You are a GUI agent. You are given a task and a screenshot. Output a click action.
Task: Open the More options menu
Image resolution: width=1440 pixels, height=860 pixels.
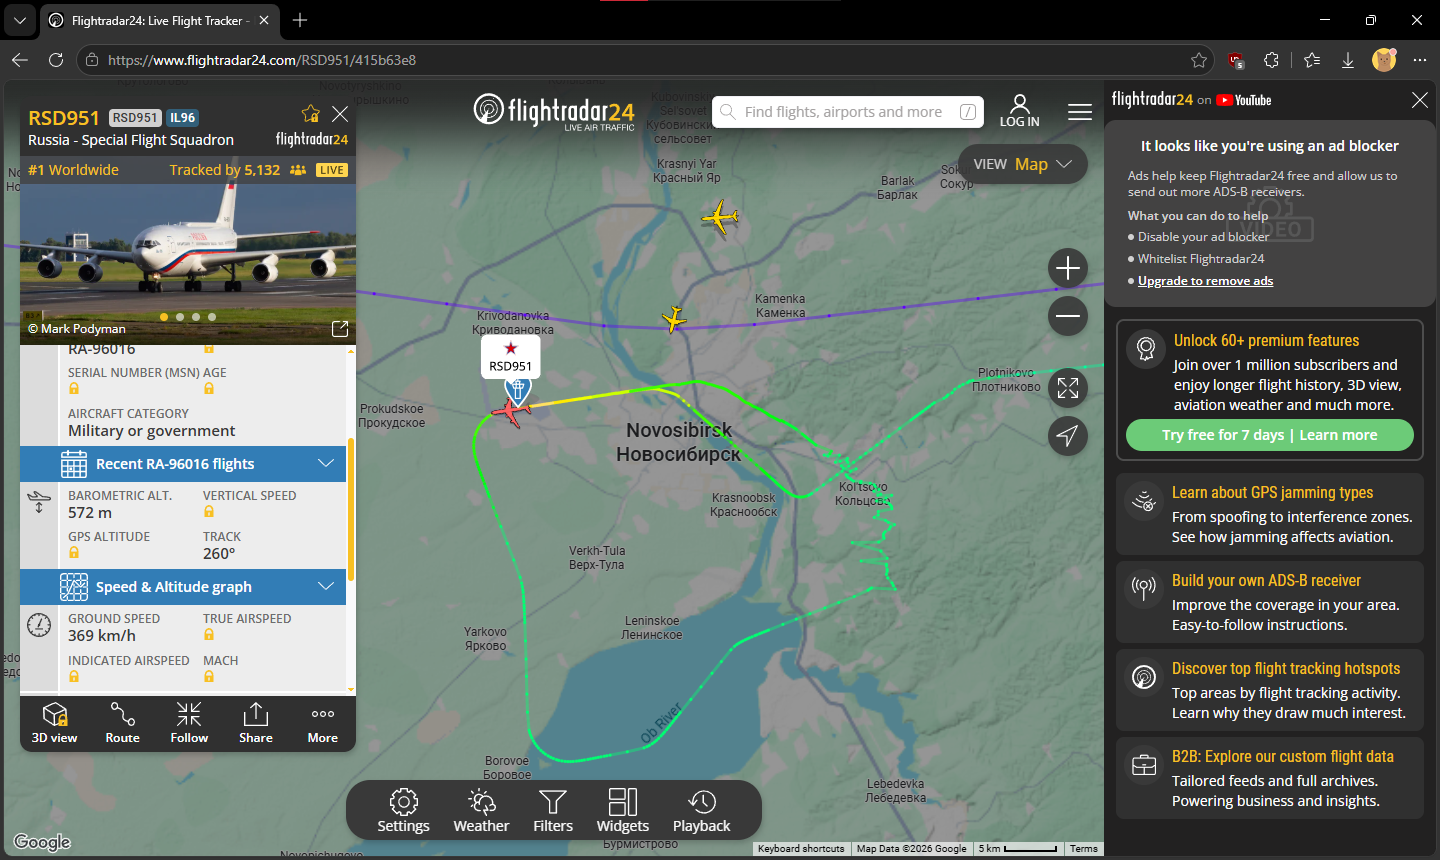322,723
